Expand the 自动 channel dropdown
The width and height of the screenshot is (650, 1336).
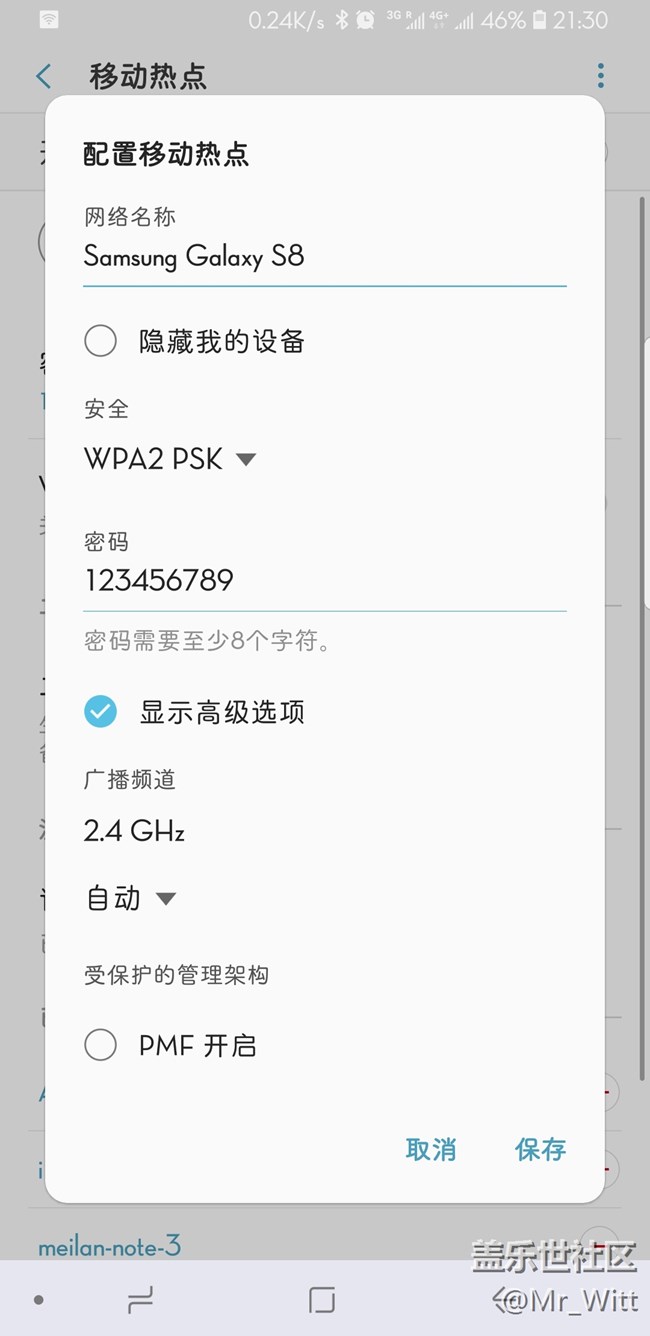tap(130, 898)
